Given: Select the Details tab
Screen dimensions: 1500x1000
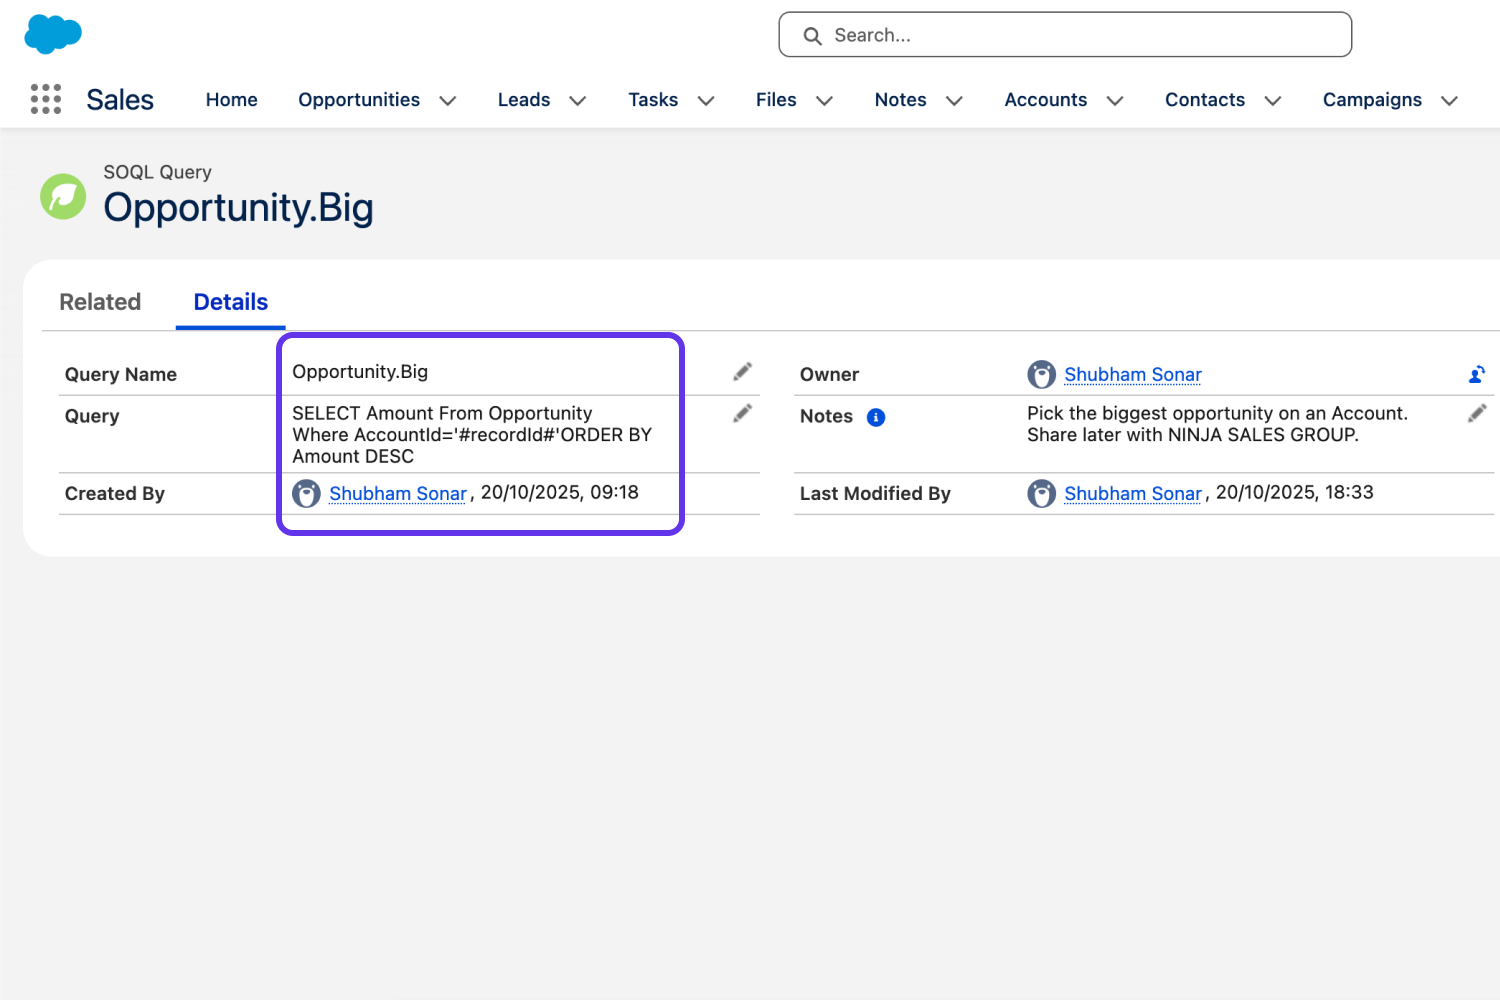Looking at the screenshot, I should pos(231,302).
